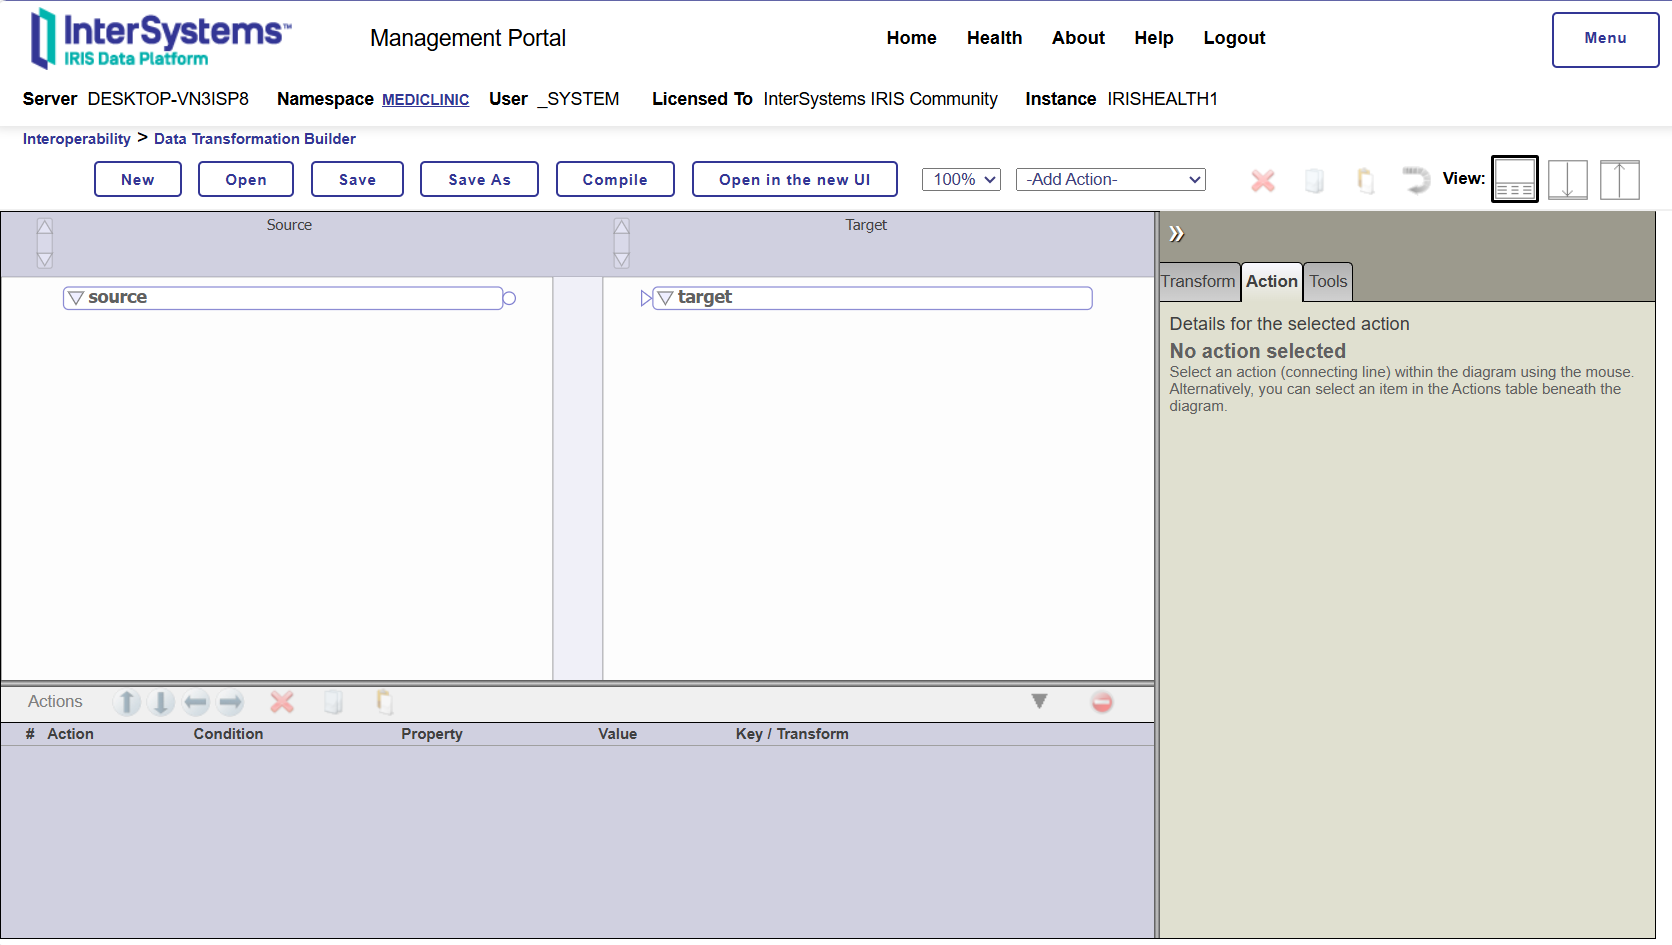Click the Save button
Screen dimensions: 1672x945
point(357,179)
